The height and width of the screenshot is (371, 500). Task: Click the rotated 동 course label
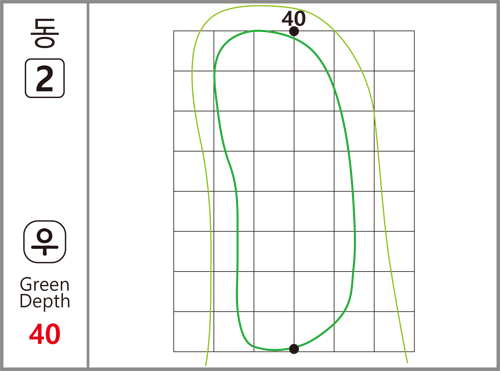[x=45, y=33]
